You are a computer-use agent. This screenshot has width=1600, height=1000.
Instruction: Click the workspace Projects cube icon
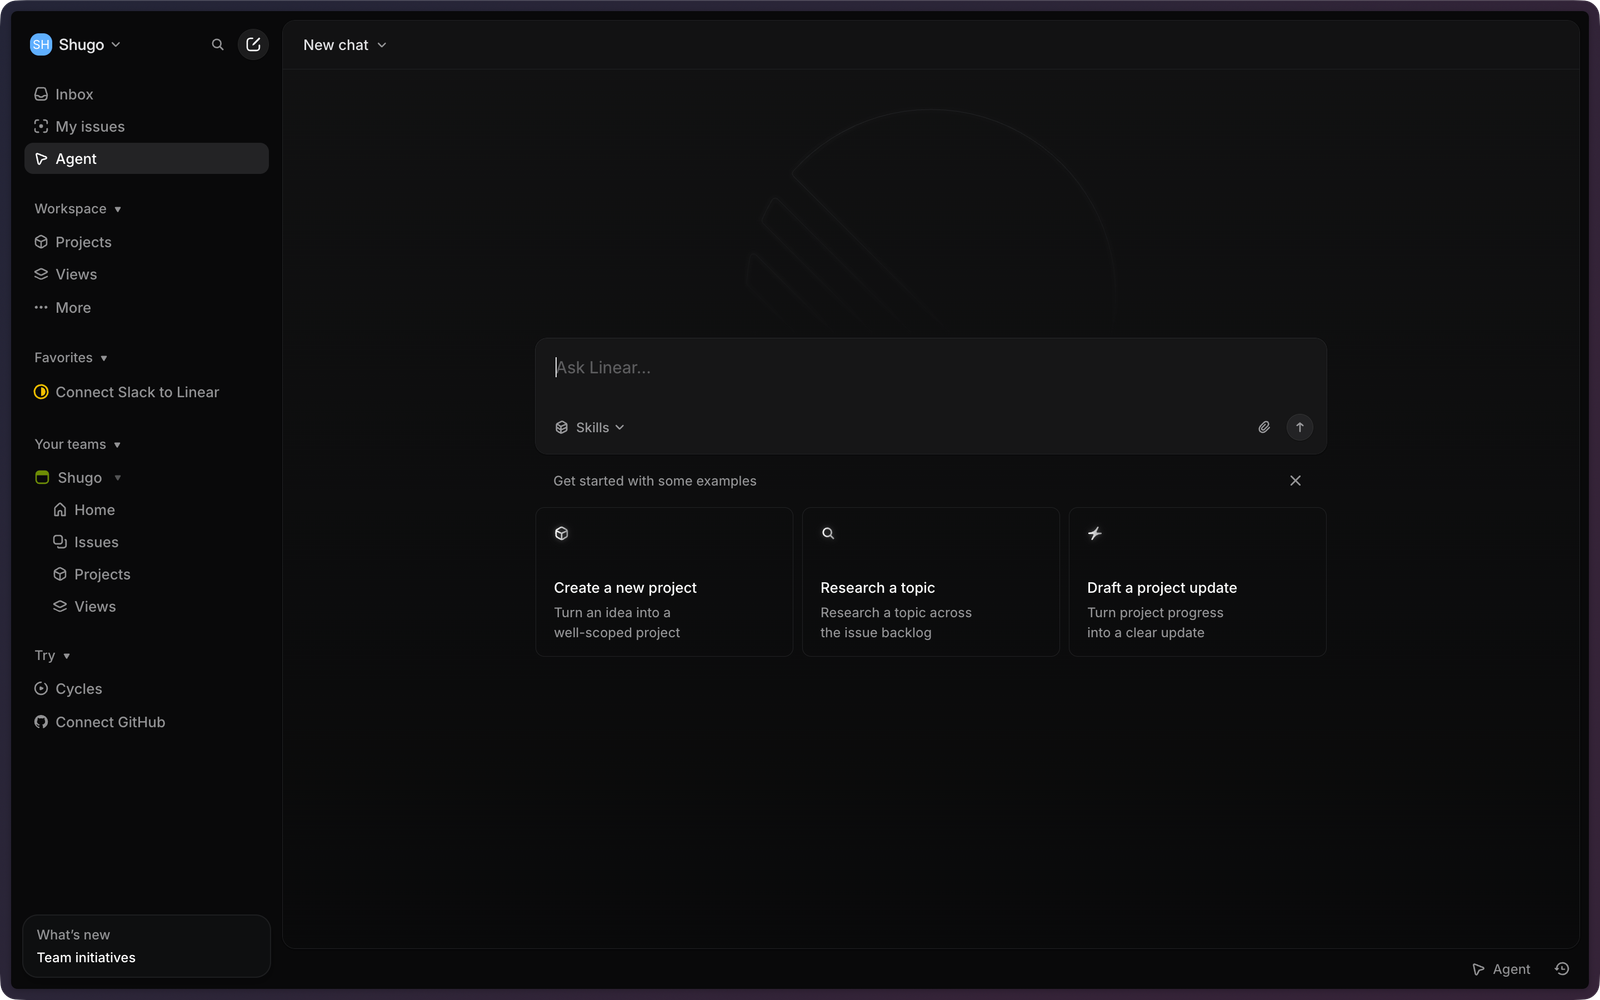click(x=41, y=242)
